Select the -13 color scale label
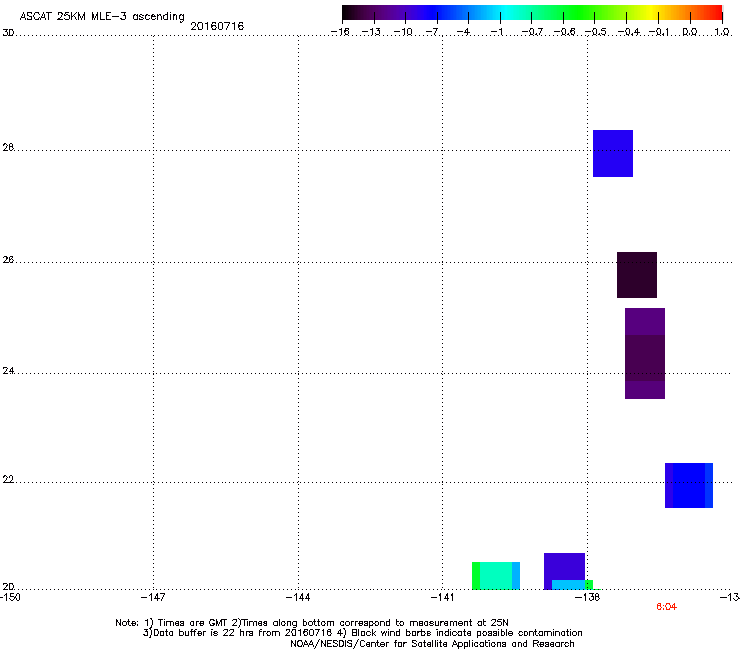 tap(371, 32)
